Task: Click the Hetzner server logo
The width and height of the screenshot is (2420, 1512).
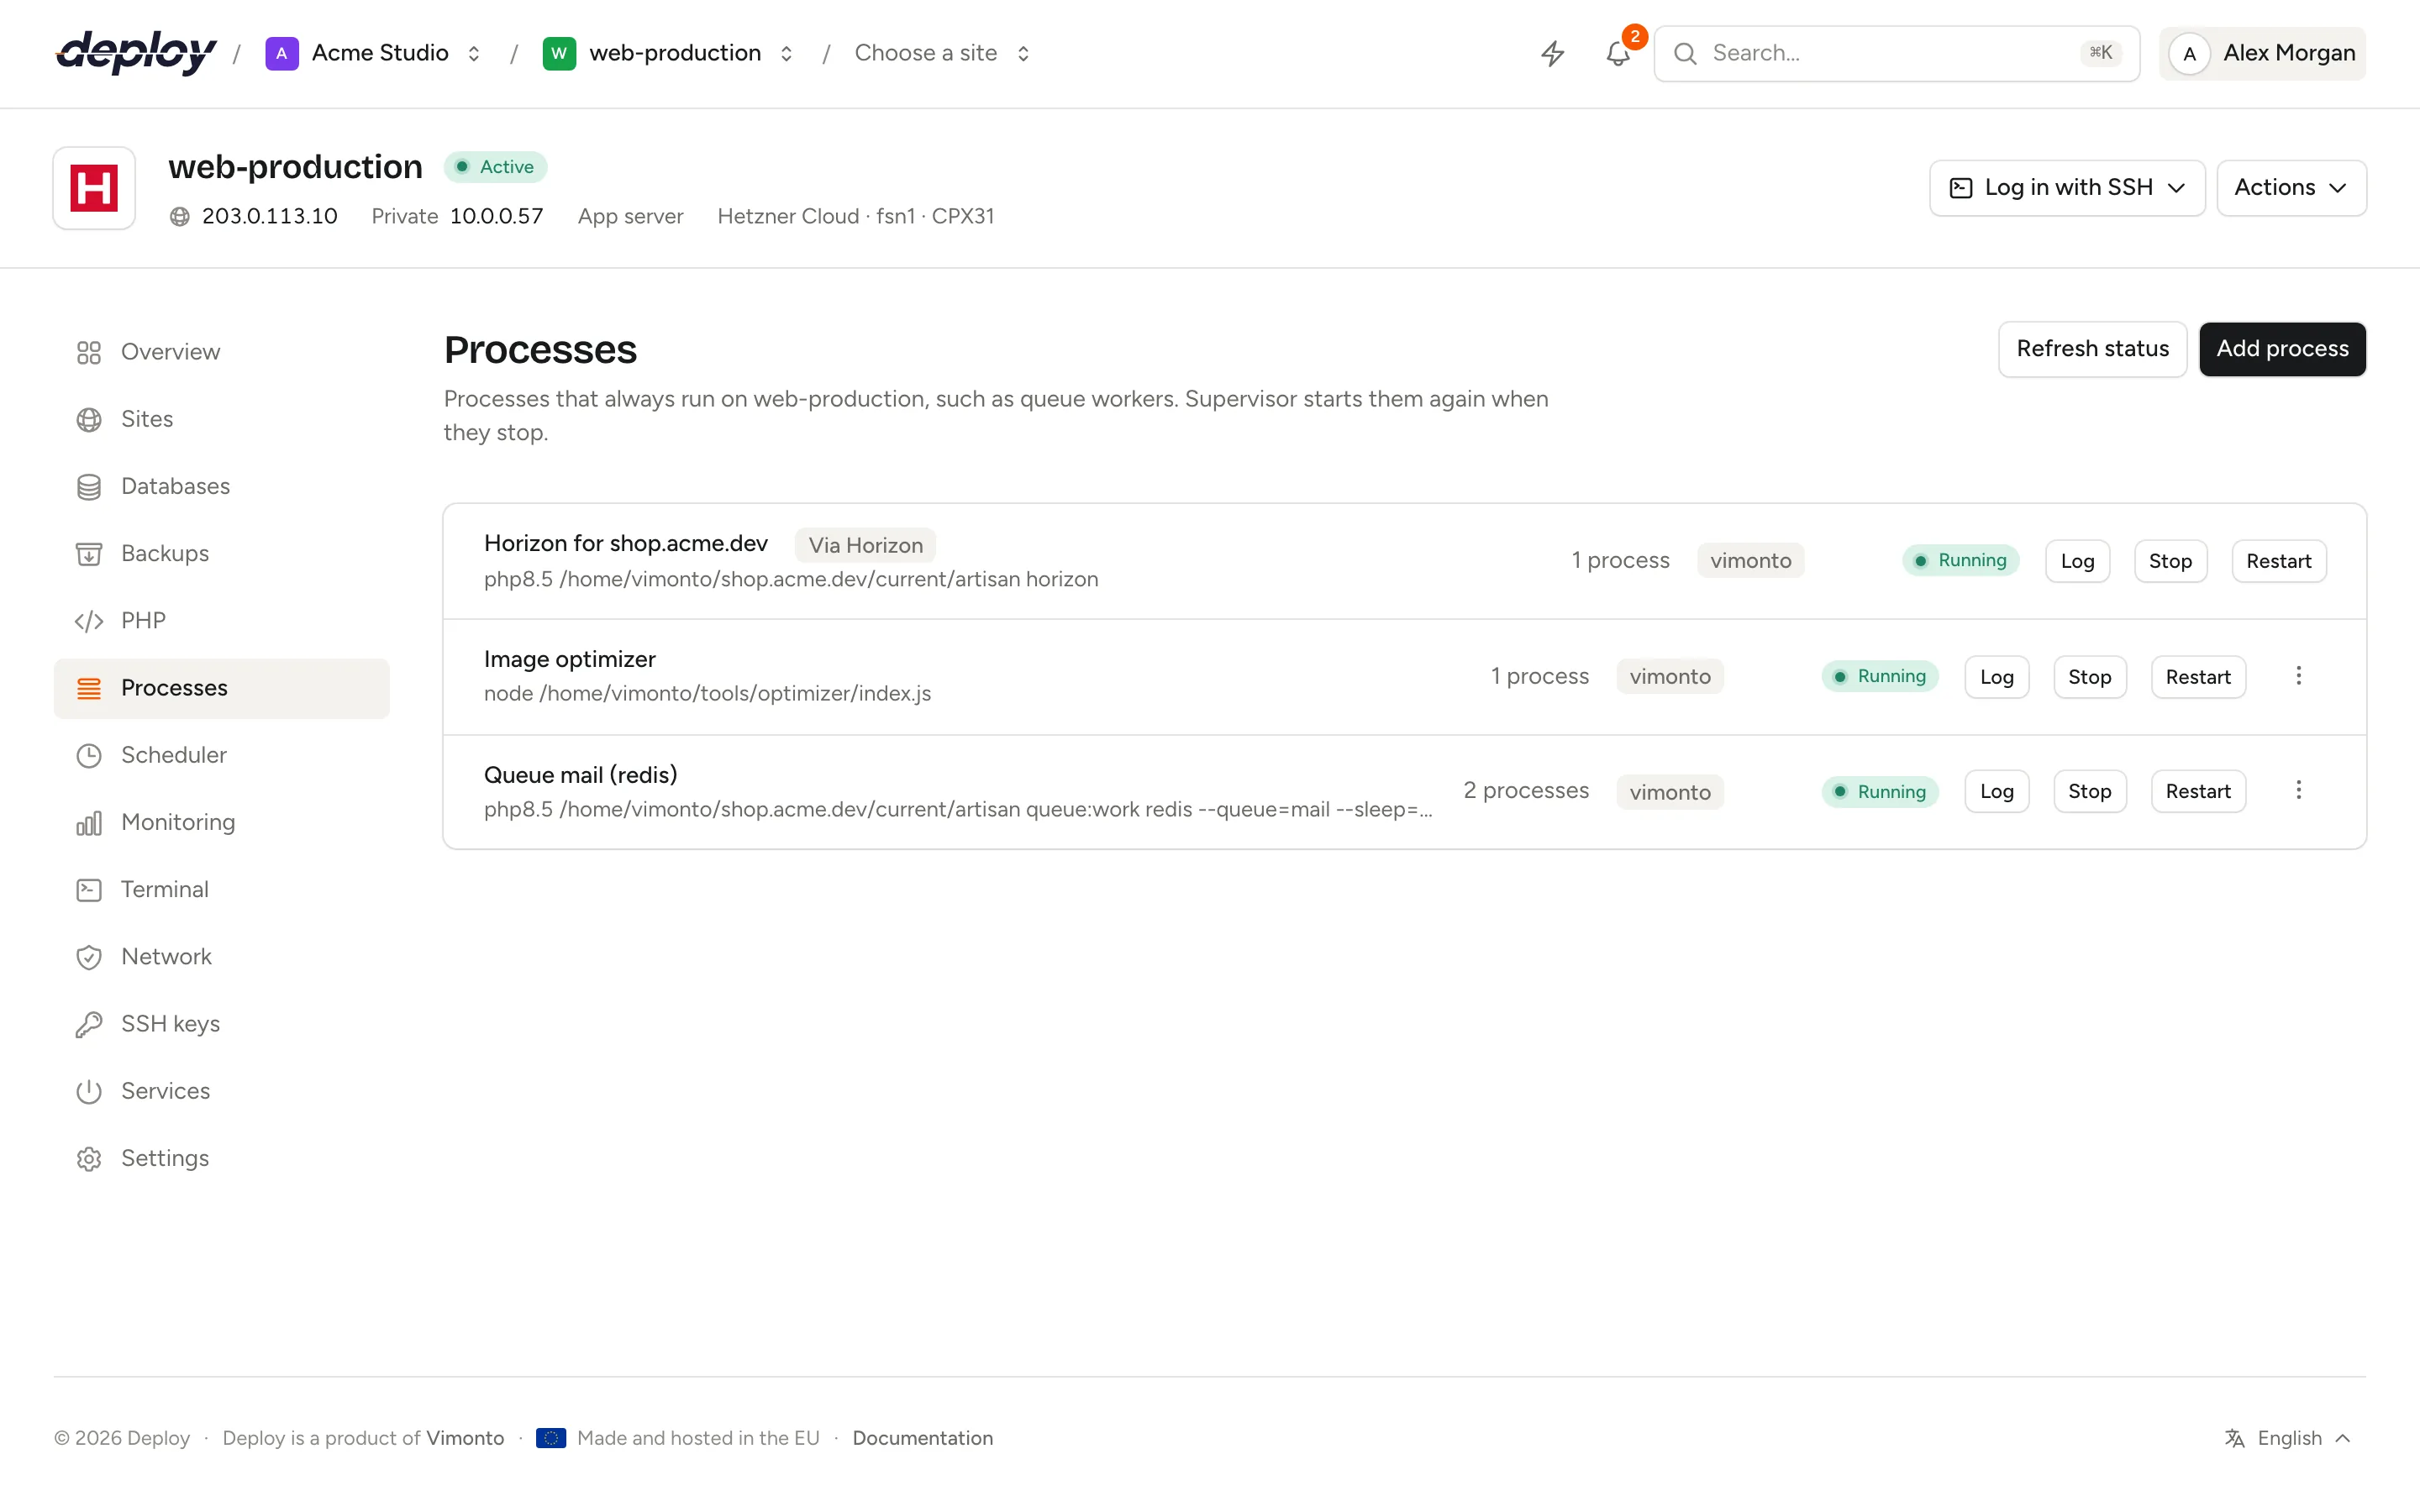Action: 94,188
